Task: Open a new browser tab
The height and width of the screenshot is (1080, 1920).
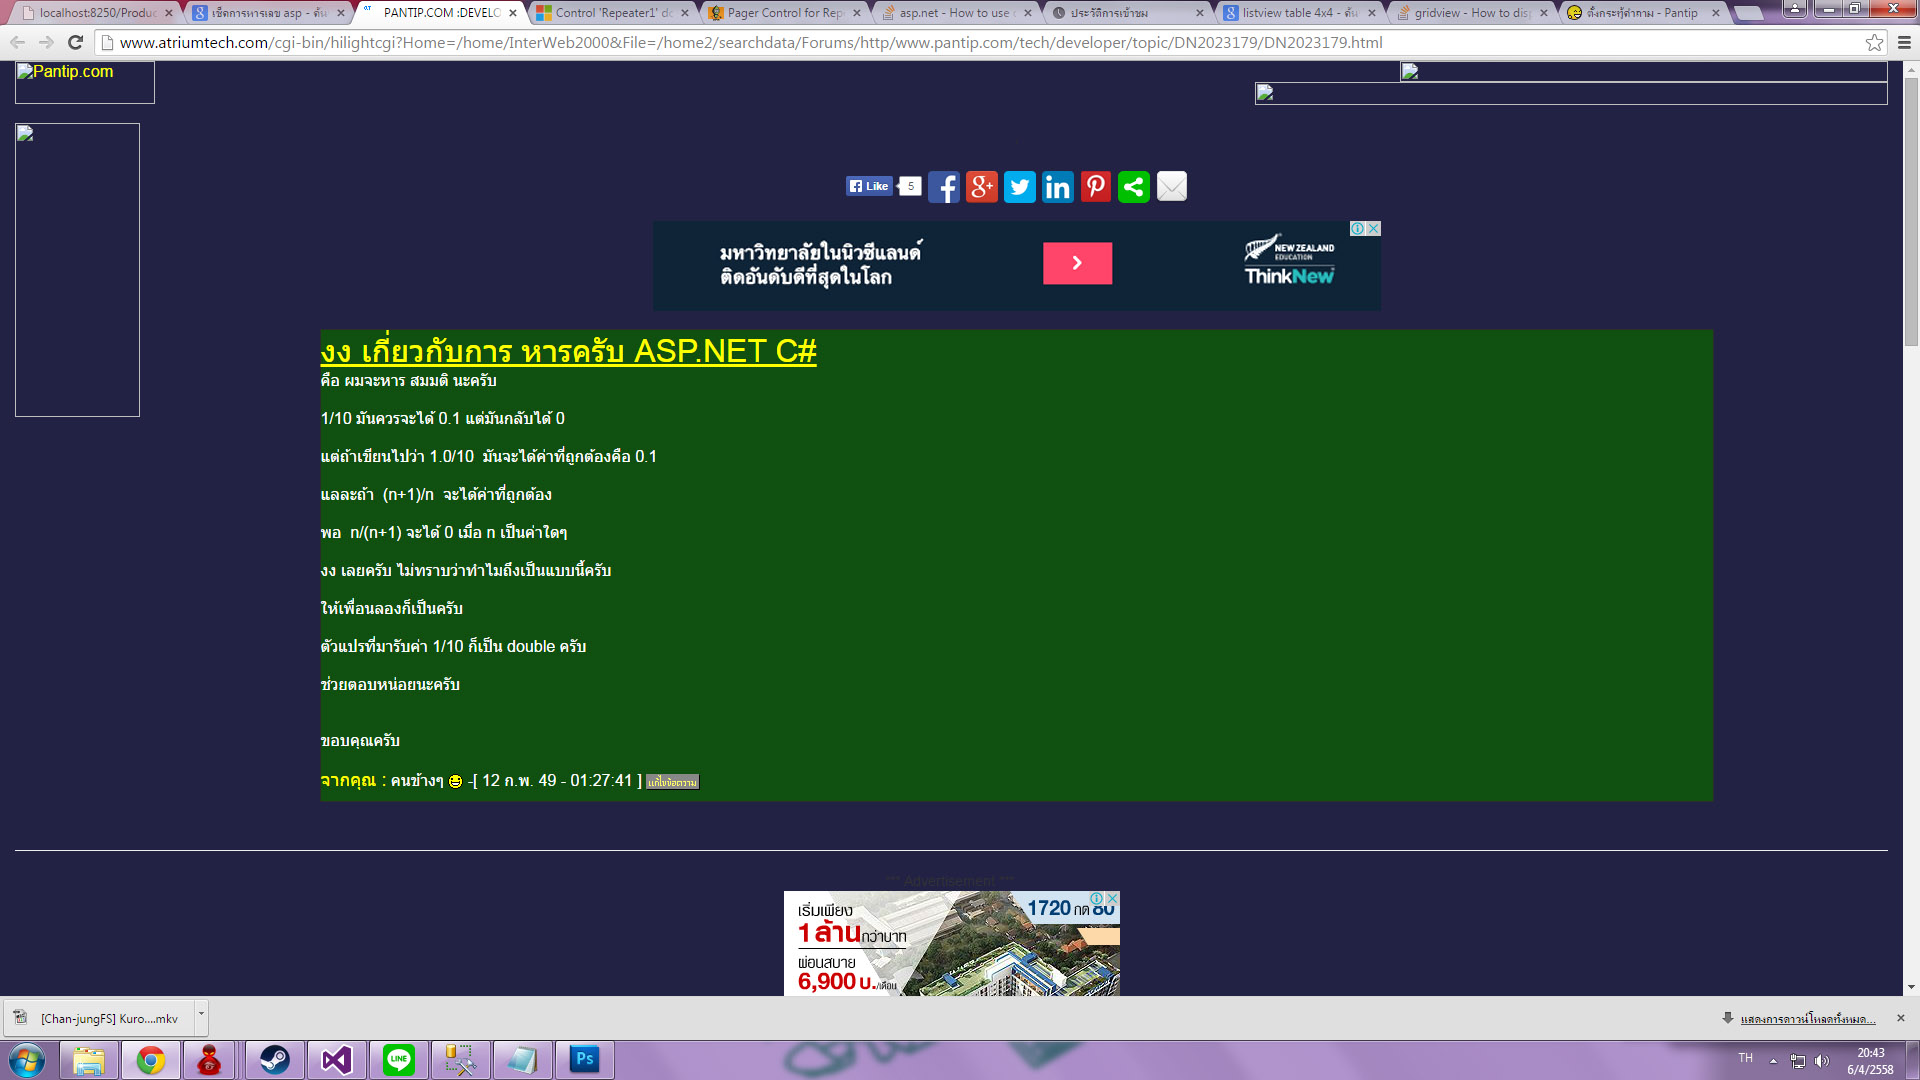Action: [x=1749, y=13]
